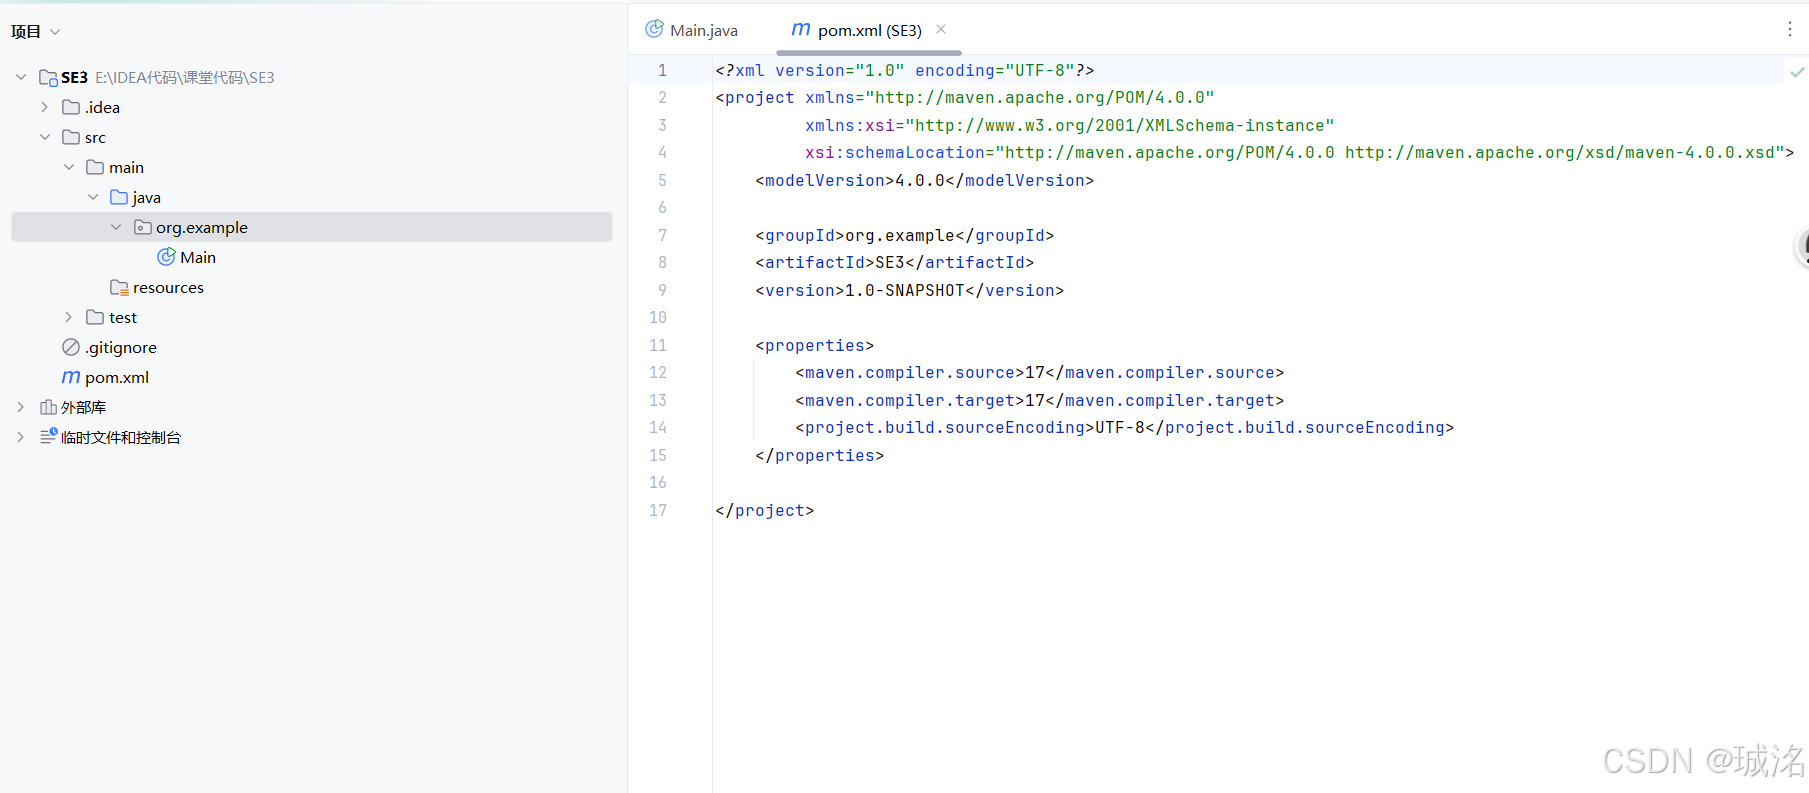This screenshot has width=1809, height=793.
Task: Click the project.build.sourceEncoding line
Action: (1124, 427)
